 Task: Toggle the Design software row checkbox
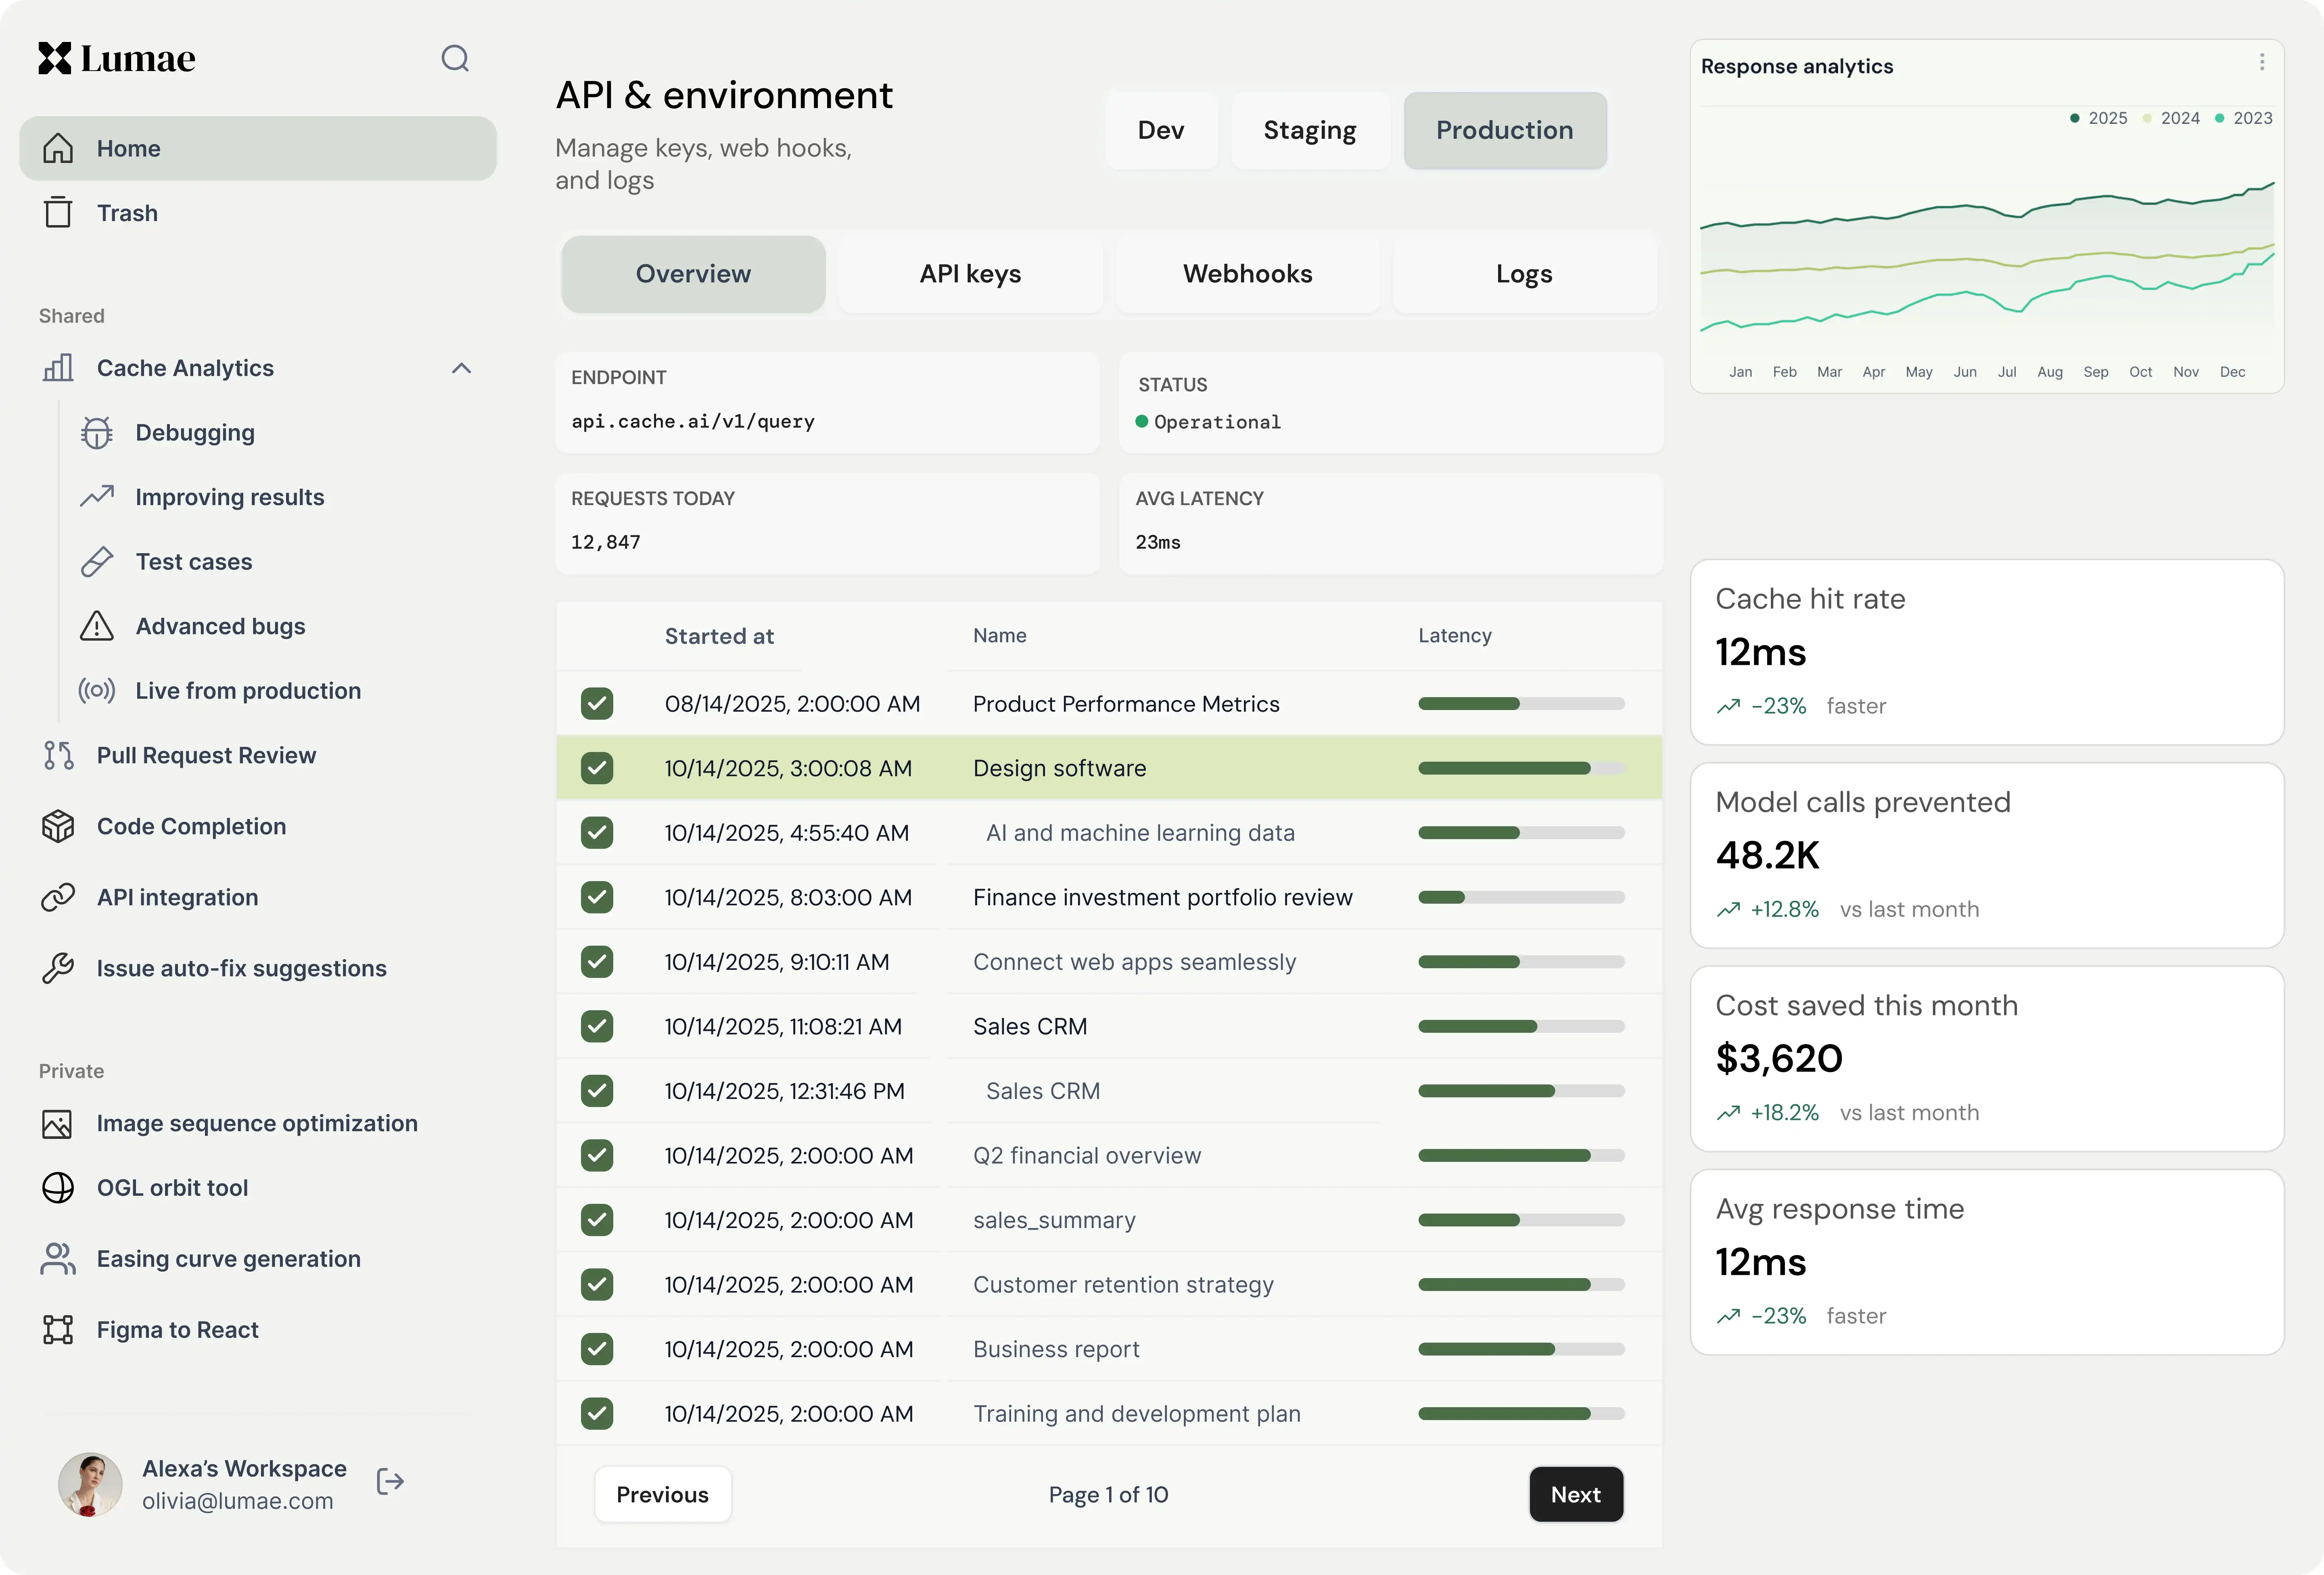point(597,768)
